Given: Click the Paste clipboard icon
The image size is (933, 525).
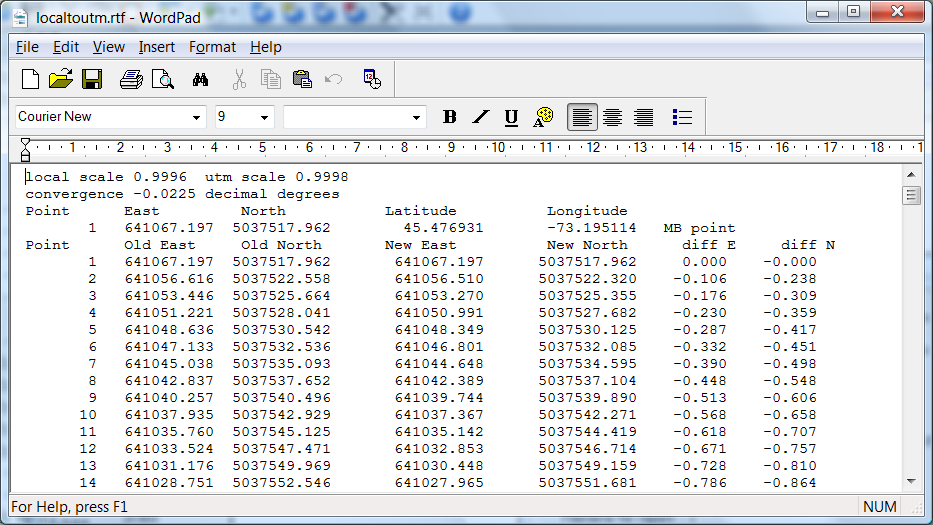Looking at the screenshot, I should [x=302, y=79].
